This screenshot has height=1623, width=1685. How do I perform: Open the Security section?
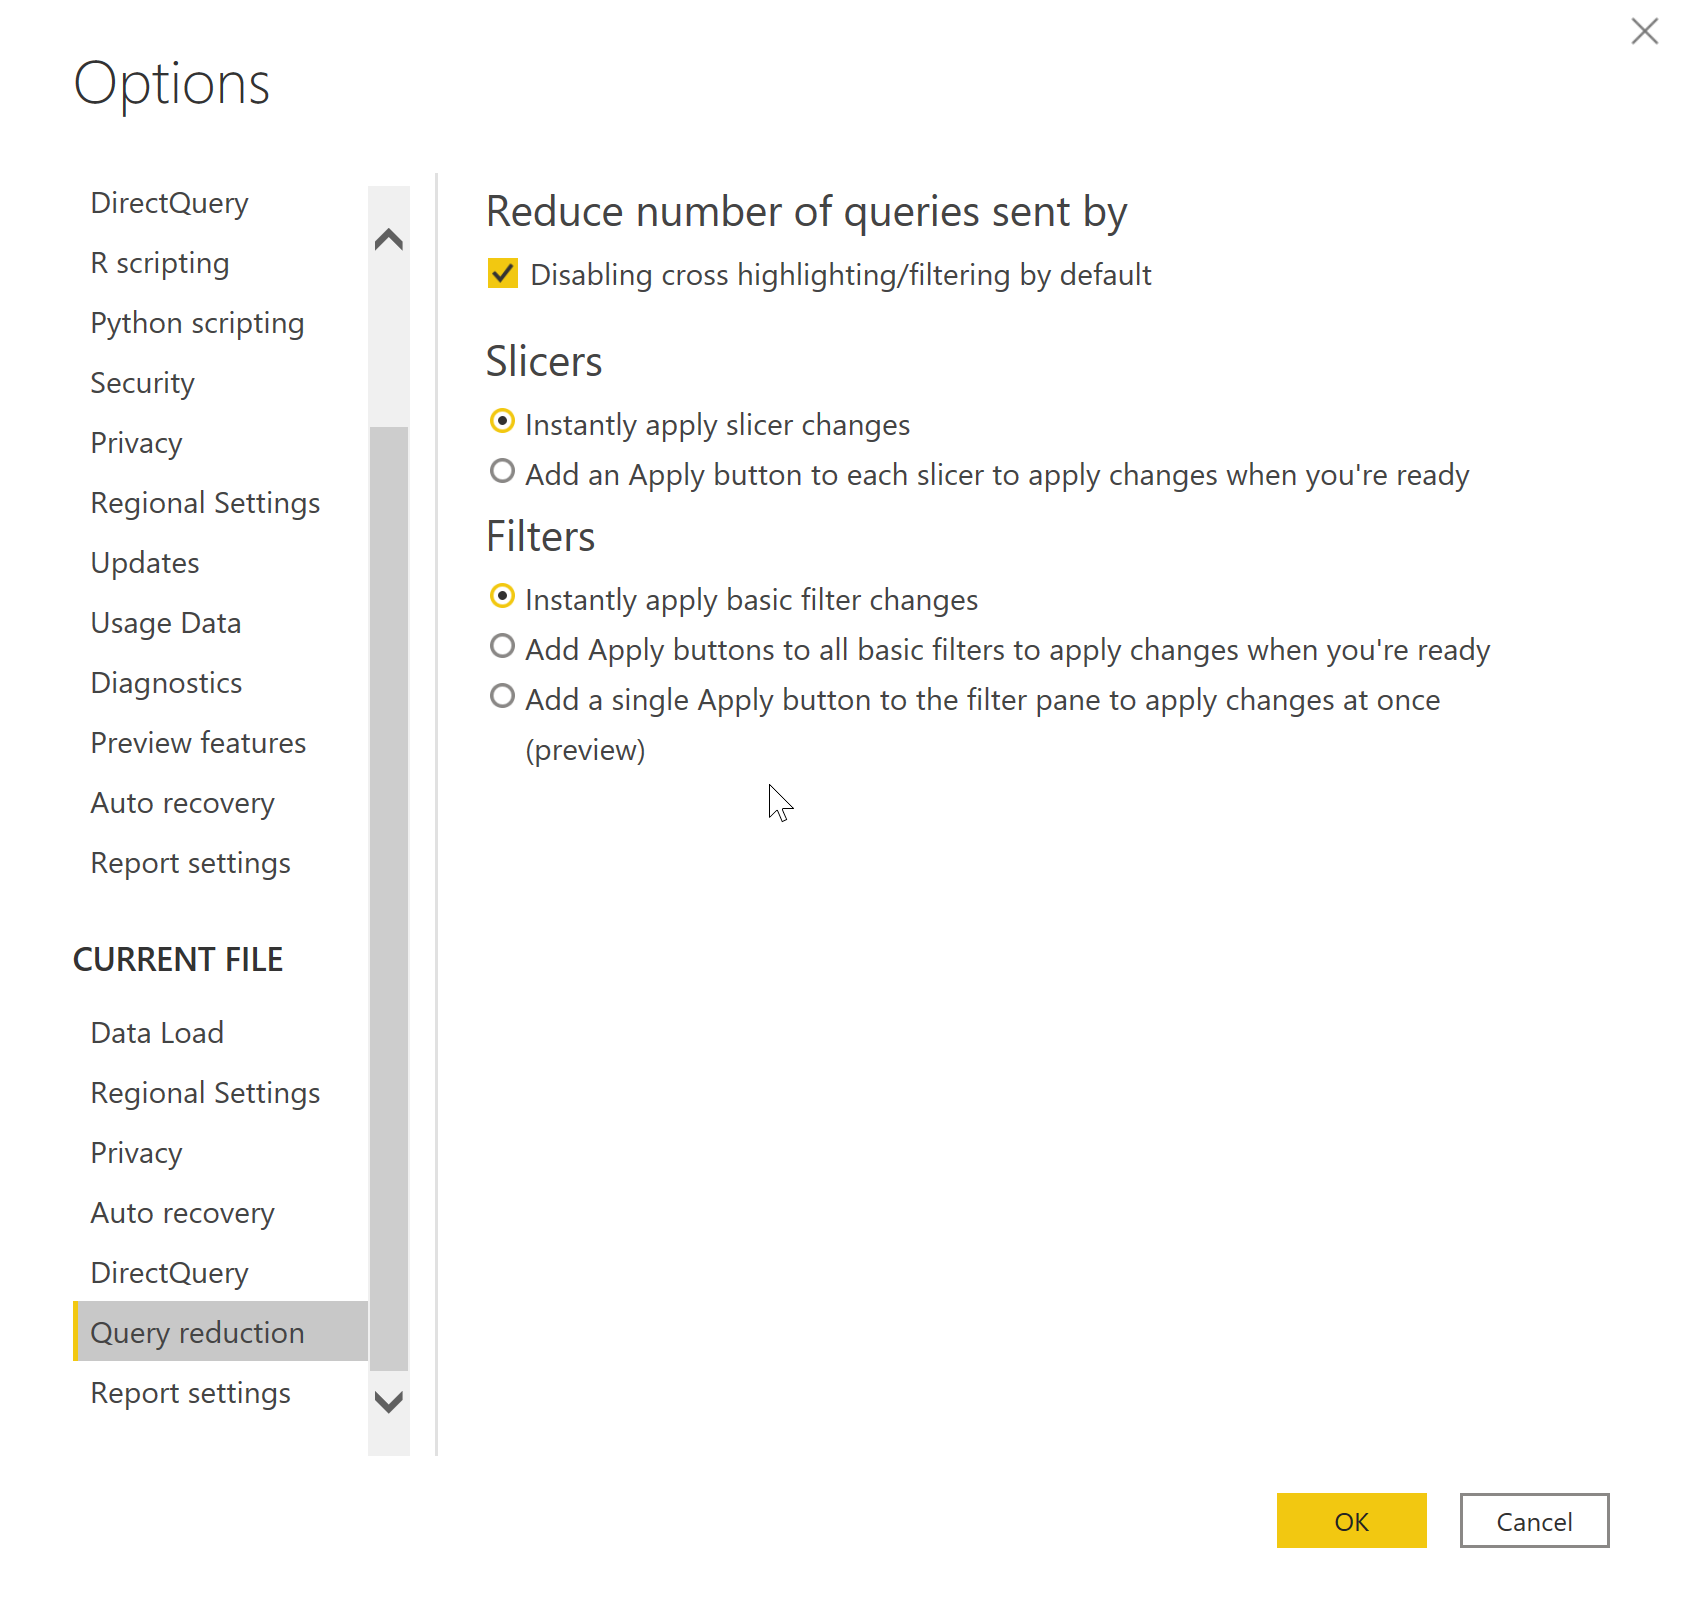[x=142, y=383]
